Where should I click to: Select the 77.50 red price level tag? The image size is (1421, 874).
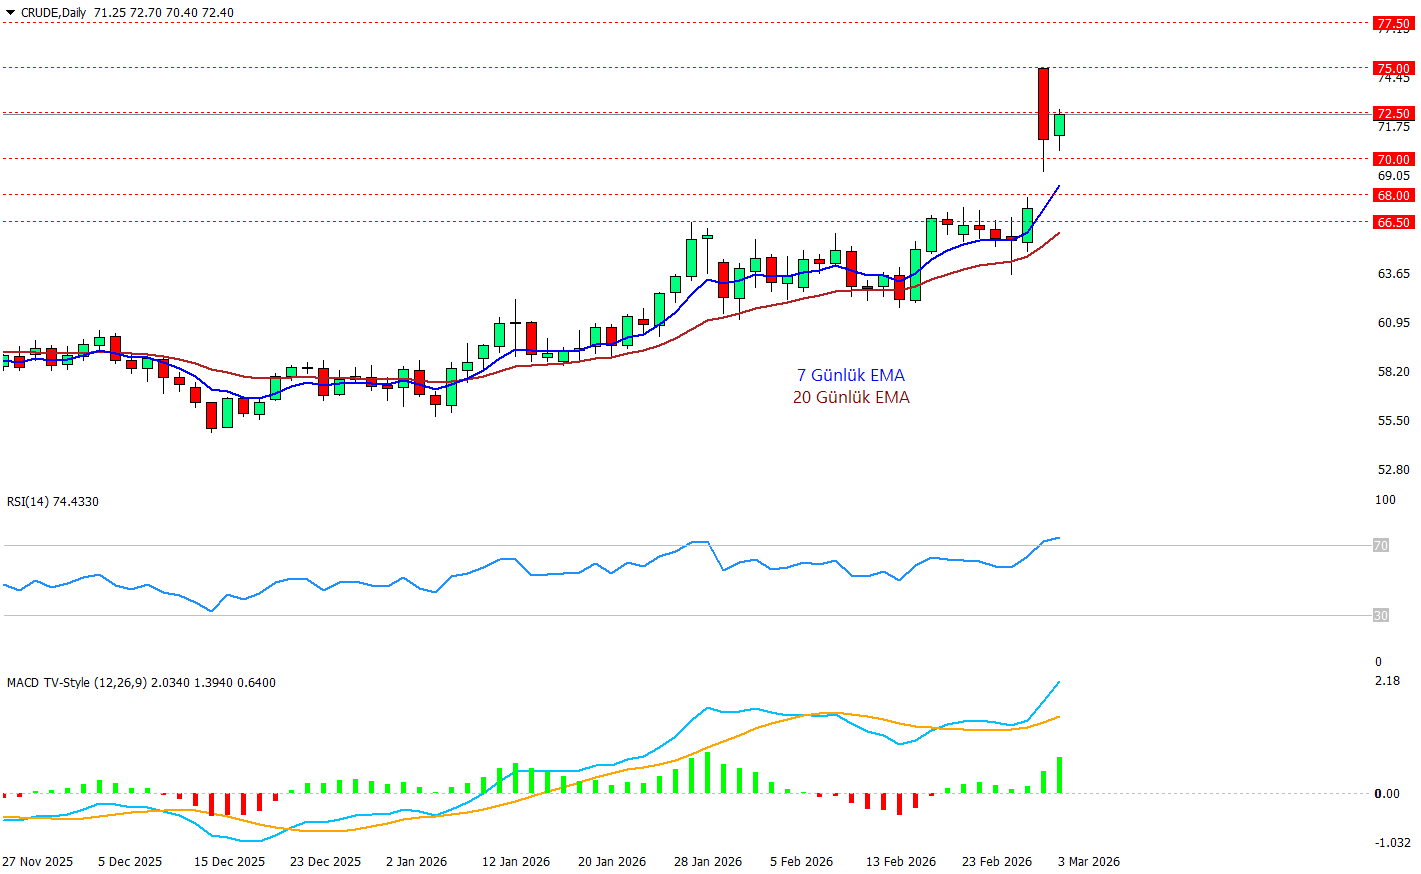1393,23
